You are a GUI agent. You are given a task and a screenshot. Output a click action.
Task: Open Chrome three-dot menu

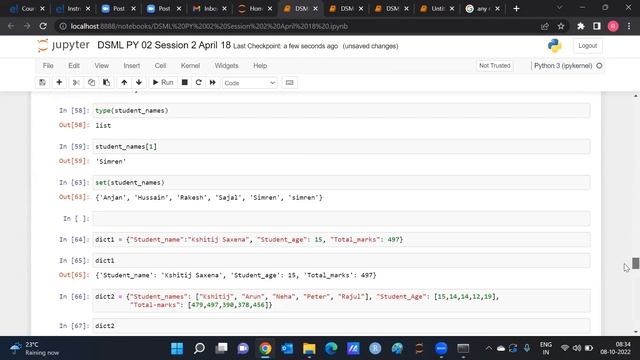click(x=629, y=26)
